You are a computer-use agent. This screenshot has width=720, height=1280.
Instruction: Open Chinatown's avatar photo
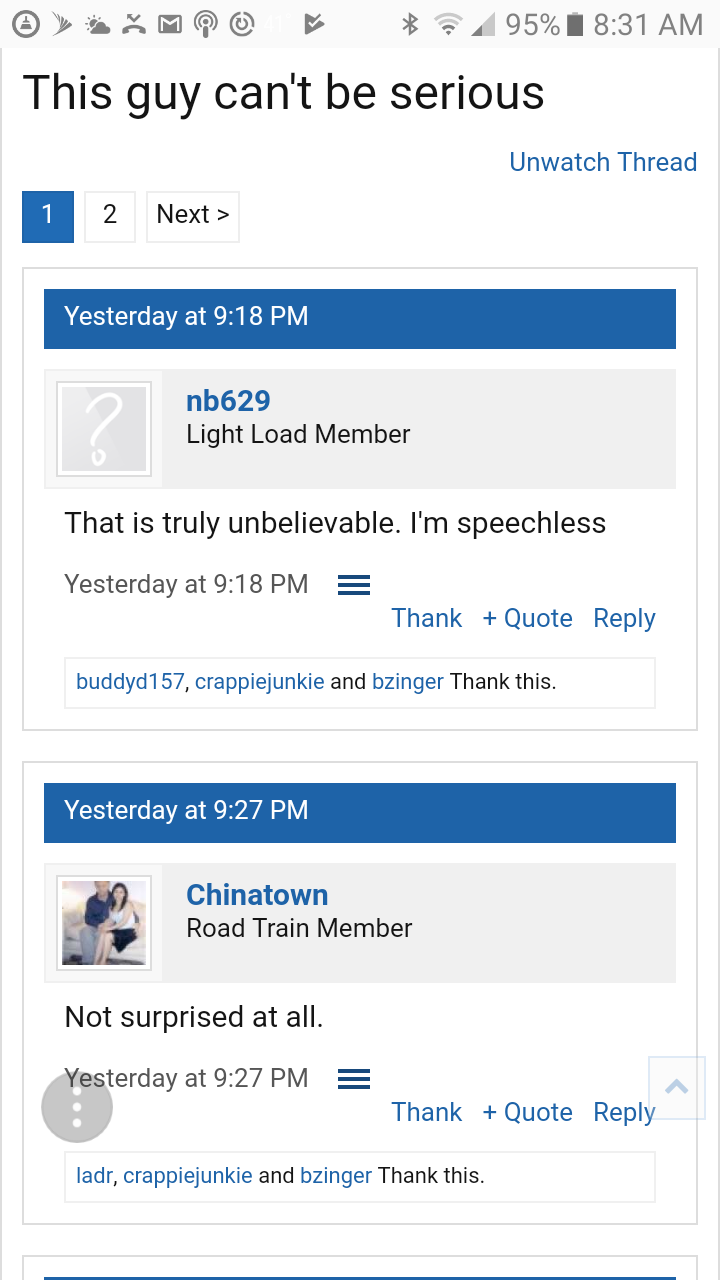pos(104,923)
